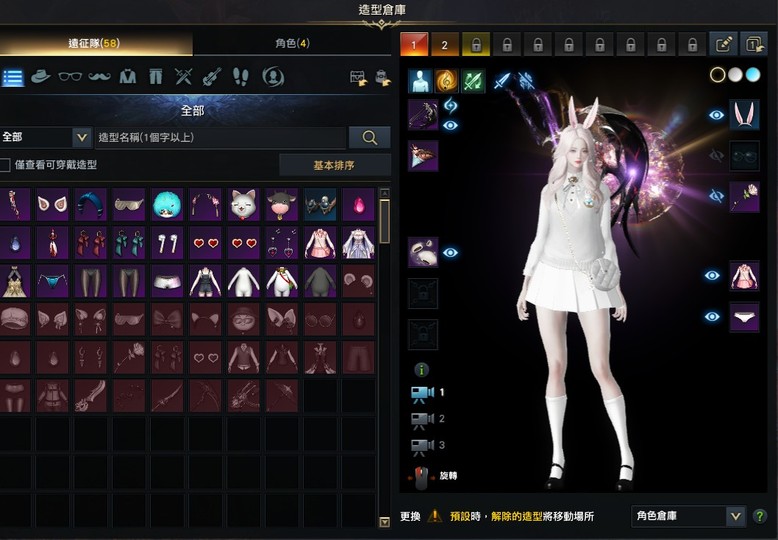Screen dimensions: 778x540
Task: Click the 基本排序 sort button
Action: (335, 165)
